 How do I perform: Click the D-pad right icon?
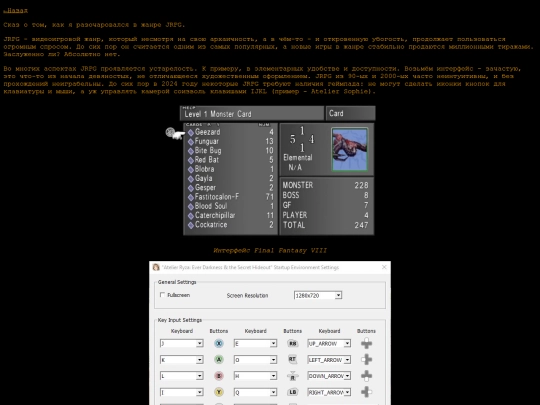(366, 392)
